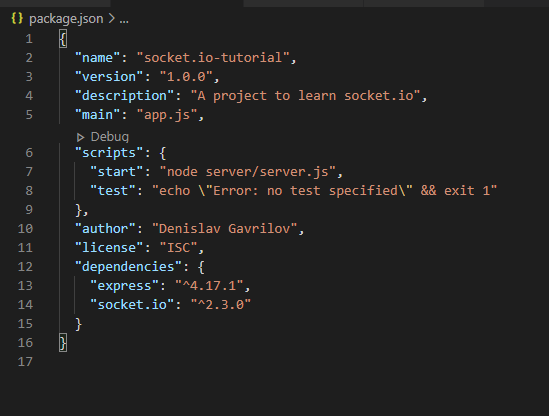This screenshot has width=549, height=416.
Task: Click the test script echo string on line 8
Action: coord(324,191)
